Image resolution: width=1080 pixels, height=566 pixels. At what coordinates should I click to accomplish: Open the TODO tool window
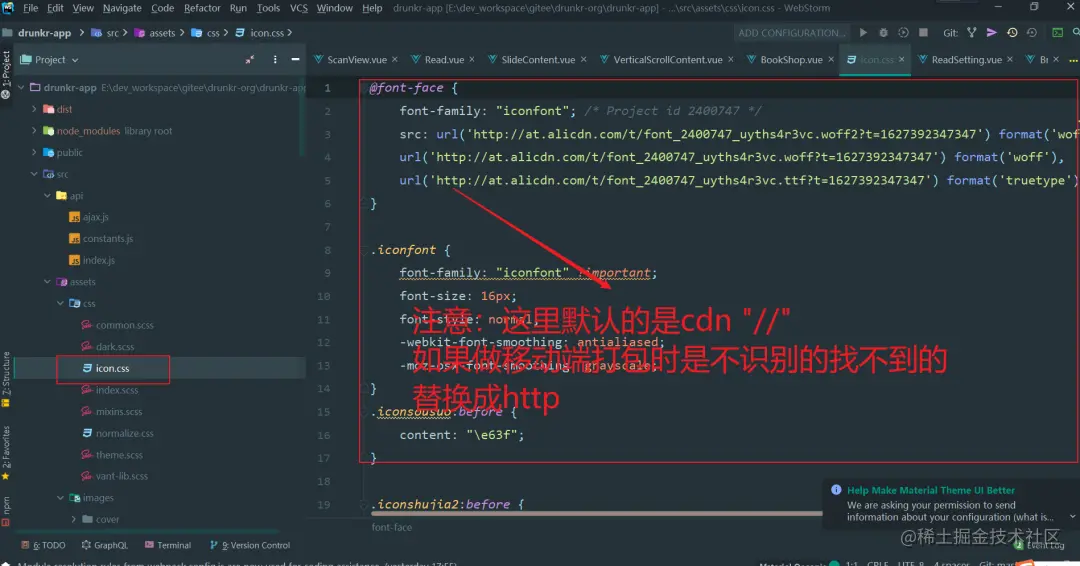(43, 545)
